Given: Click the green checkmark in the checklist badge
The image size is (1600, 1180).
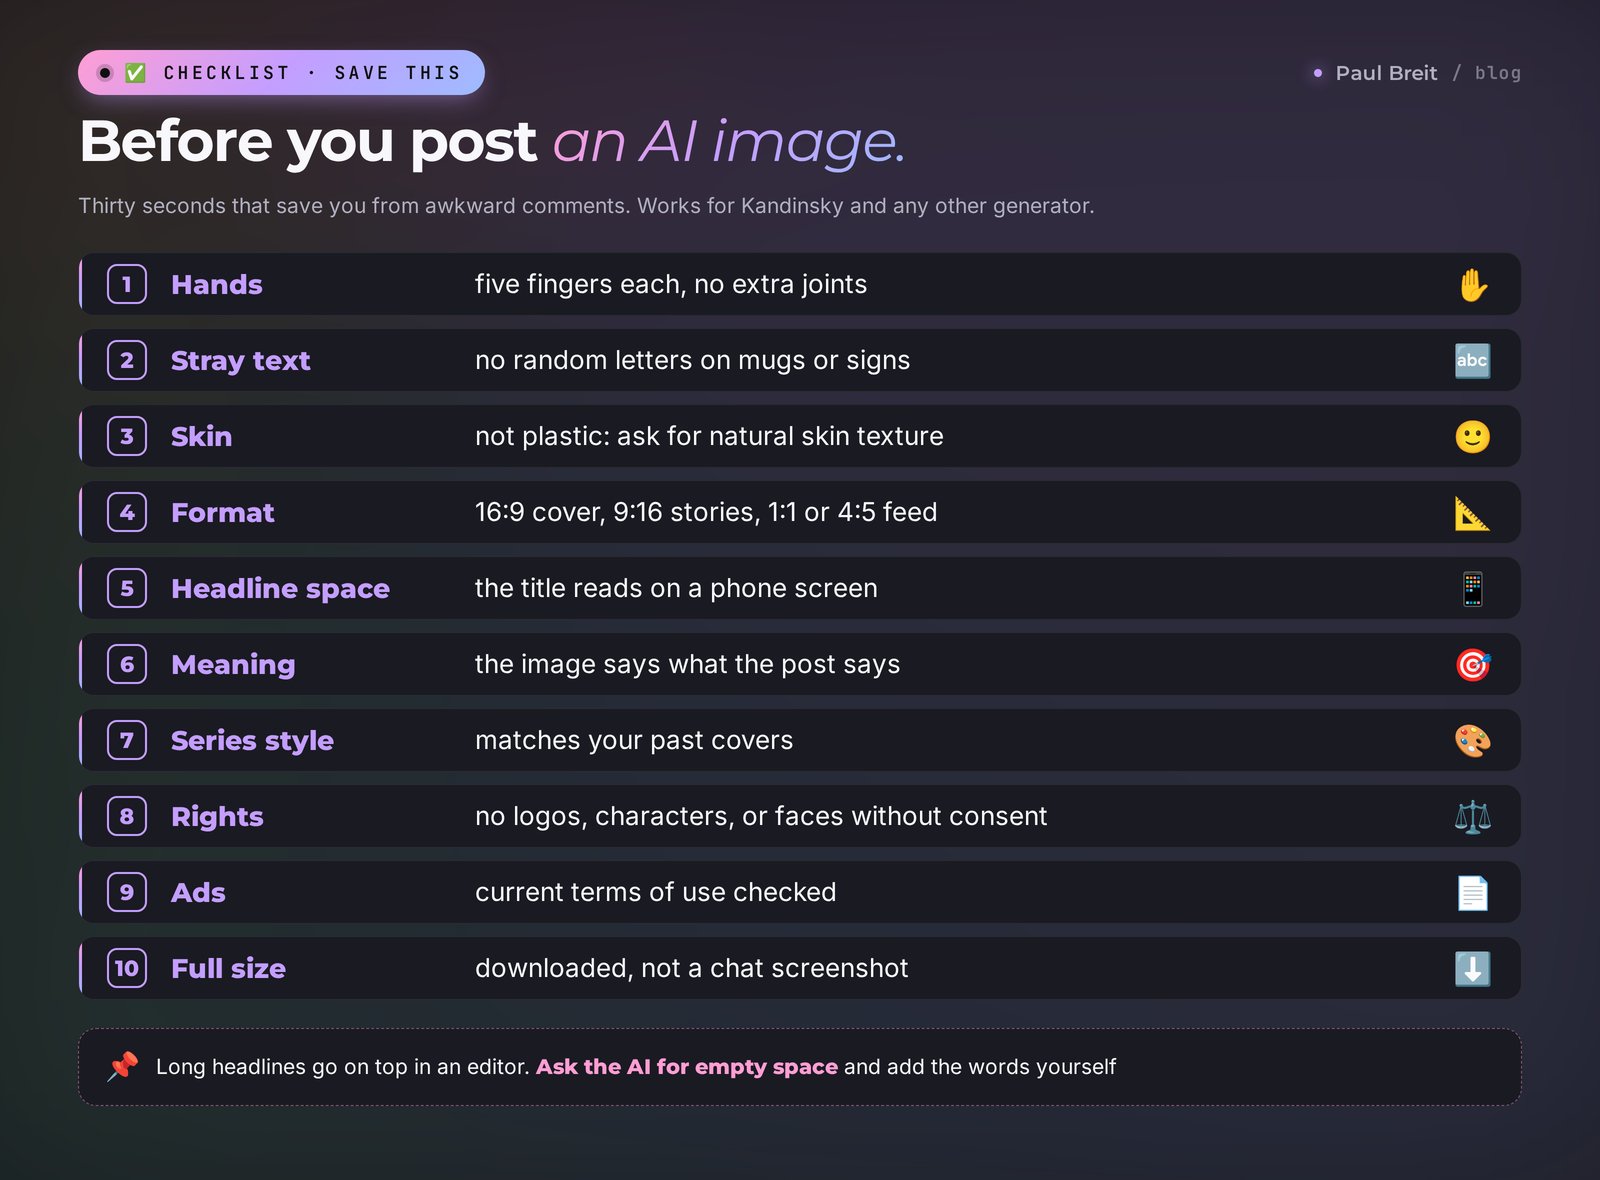Looking at the screenshot, I should pos(136,73).
